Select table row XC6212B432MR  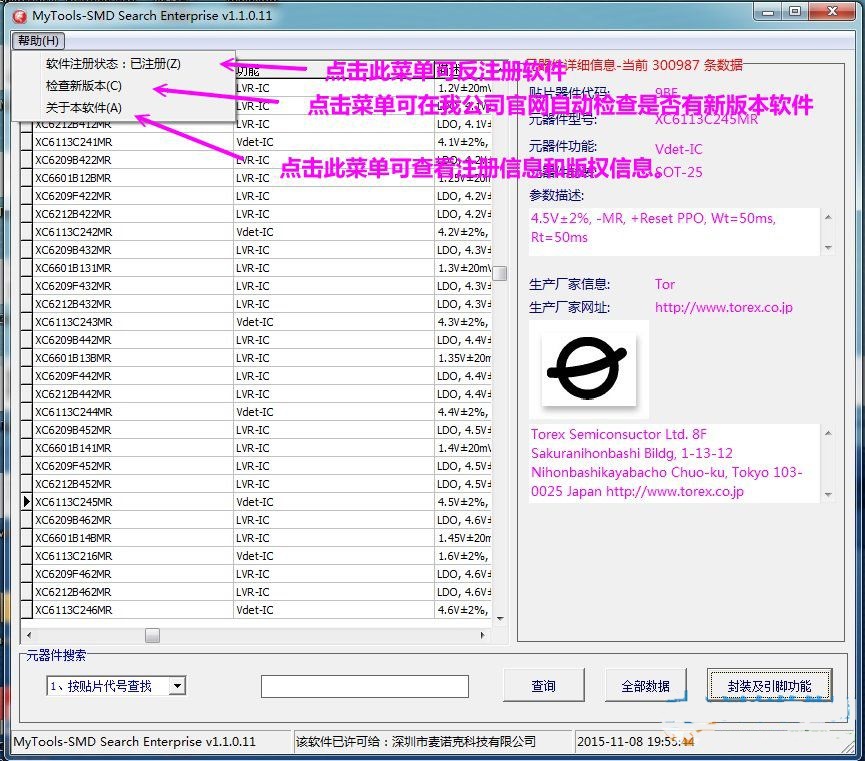(256, 304)
